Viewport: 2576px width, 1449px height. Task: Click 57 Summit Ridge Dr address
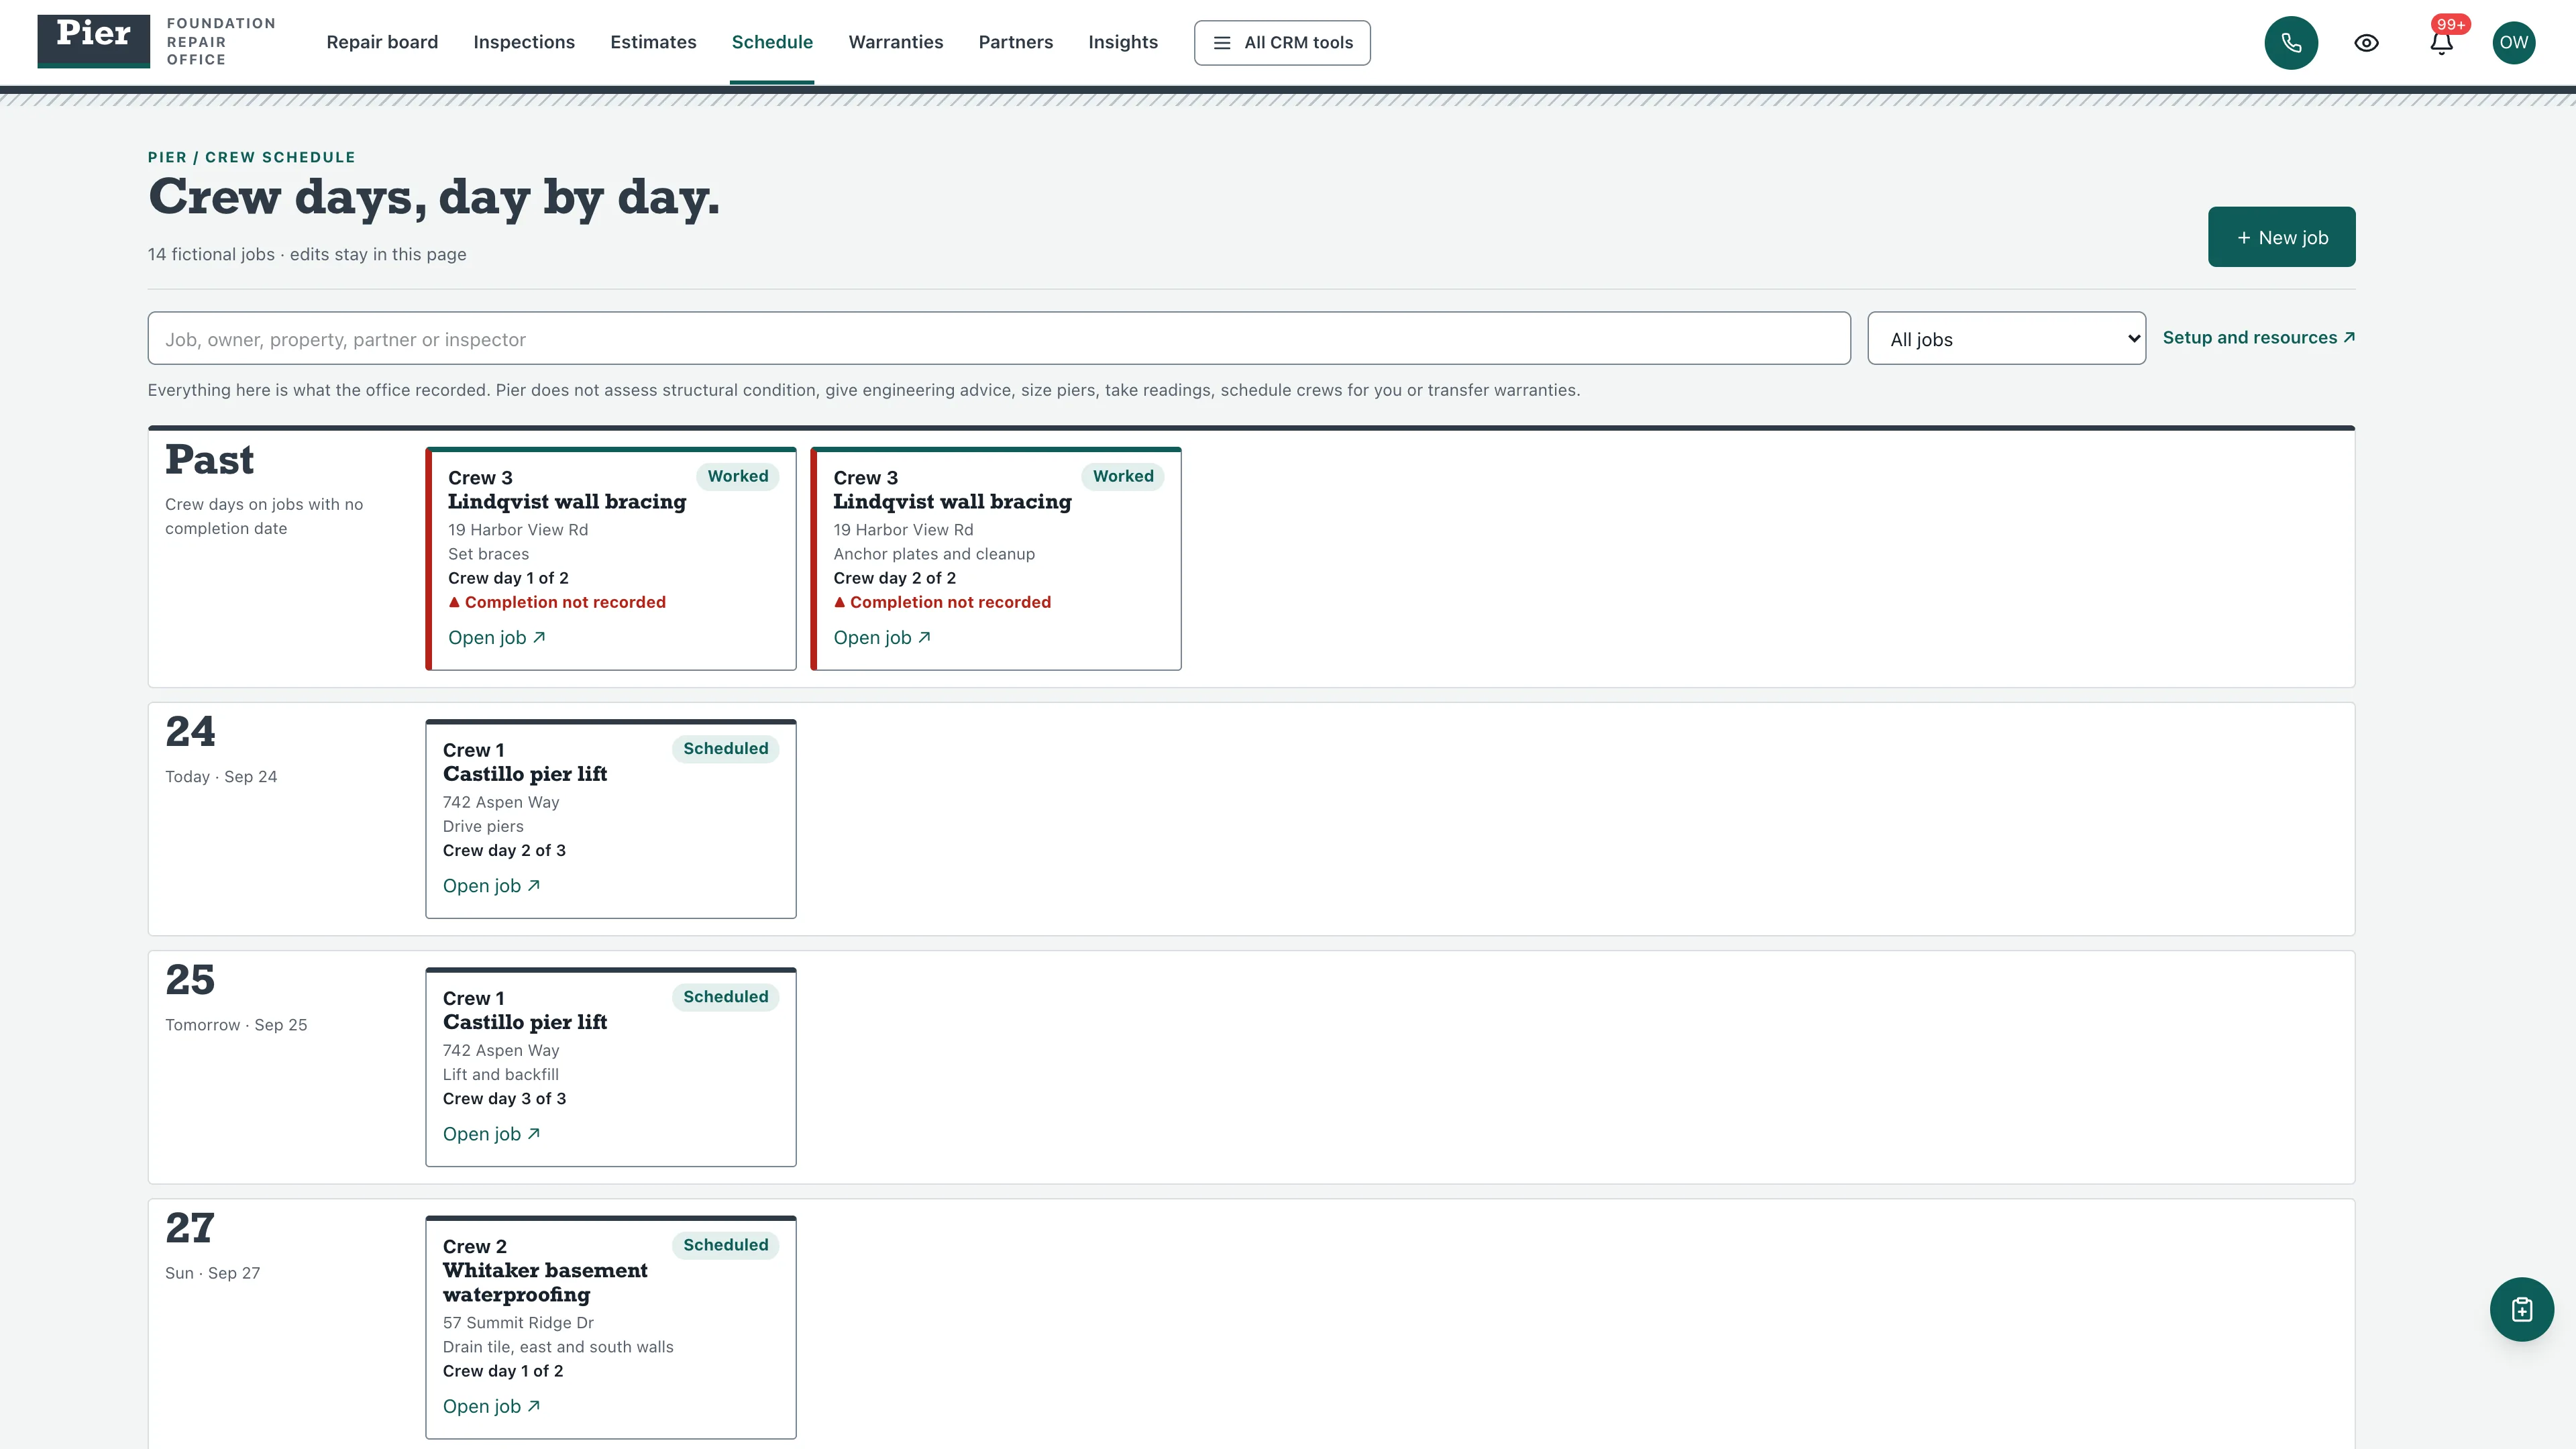(518, 1323)
